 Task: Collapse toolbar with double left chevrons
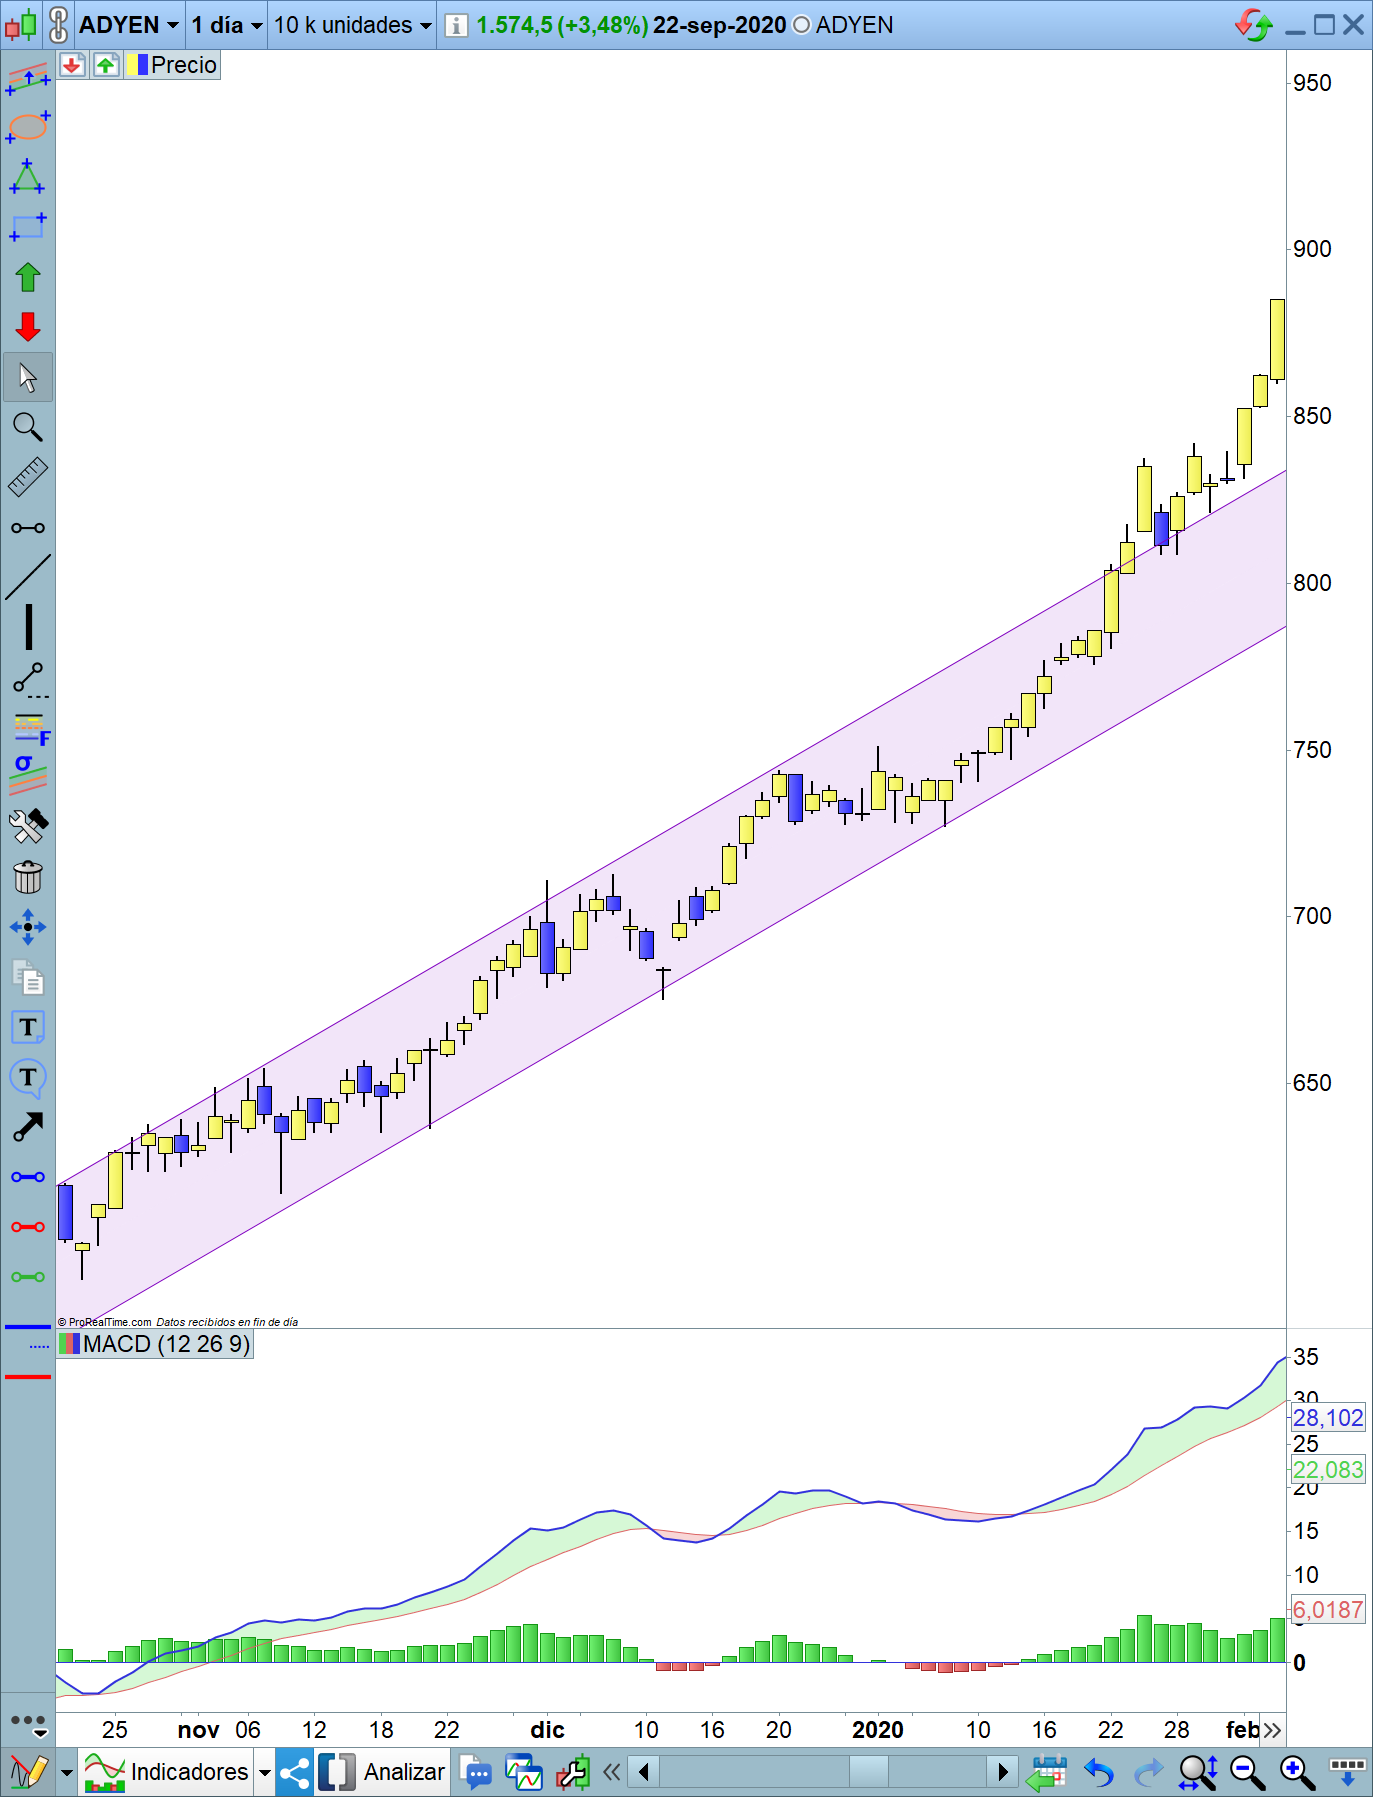pos(612,1773)
